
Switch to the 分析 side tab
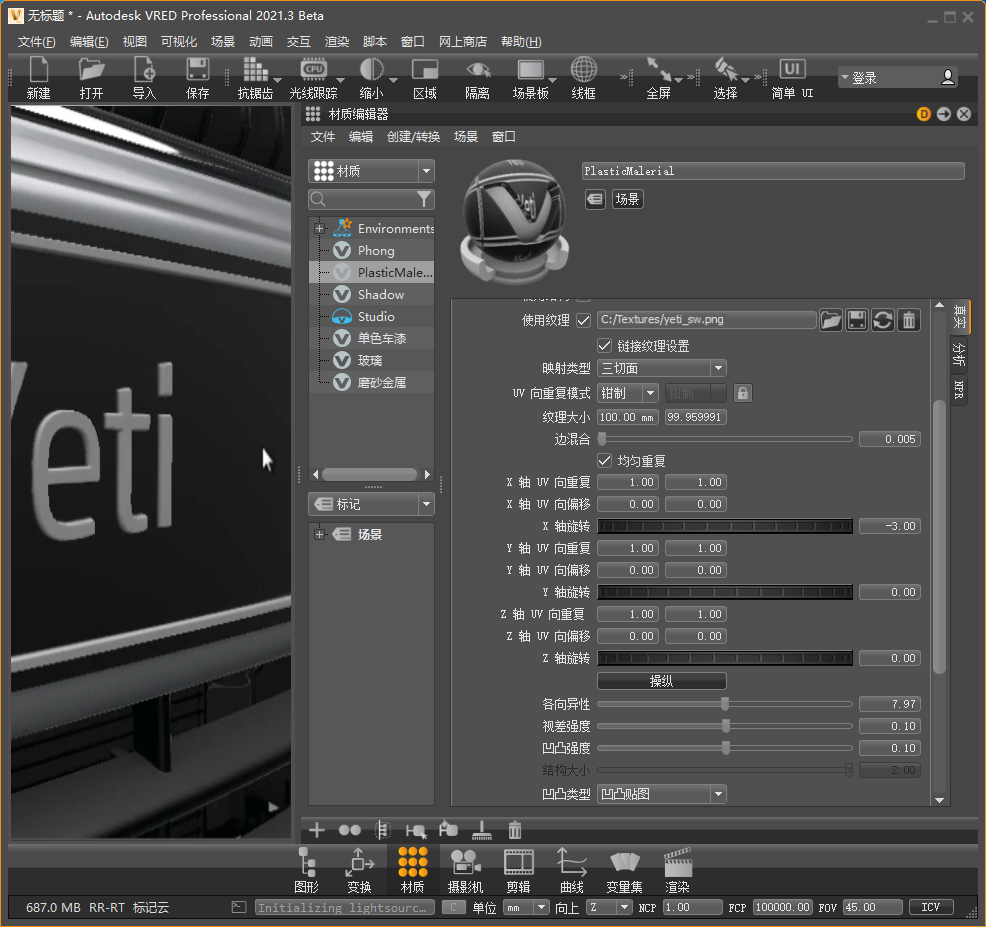click(958, 354)
